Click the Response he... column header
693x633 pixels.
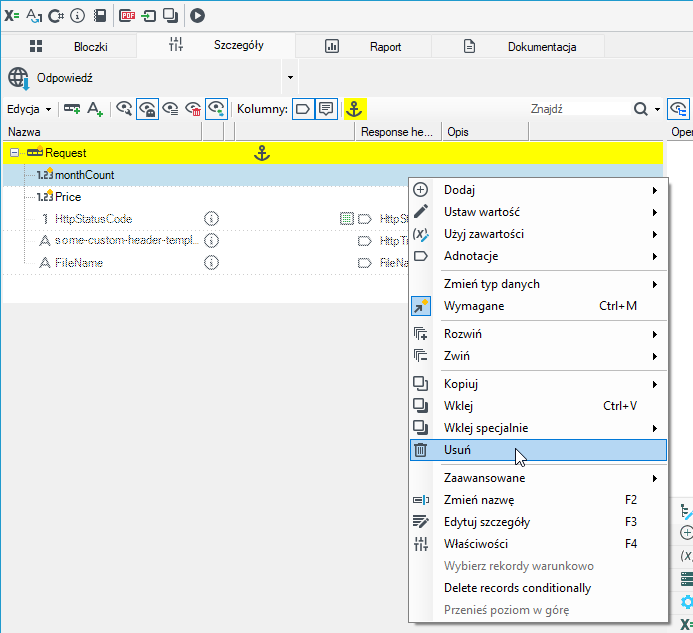[x=399, y=132]
